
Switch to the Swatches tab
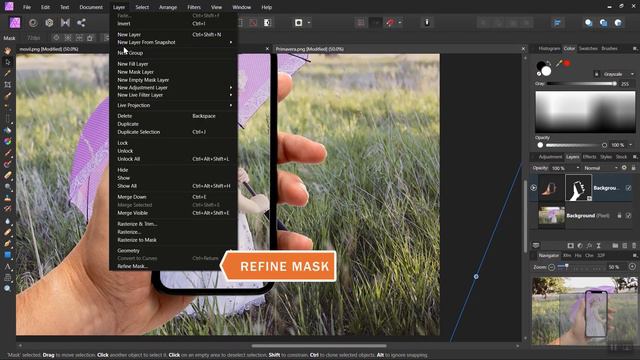click(588, 49)
